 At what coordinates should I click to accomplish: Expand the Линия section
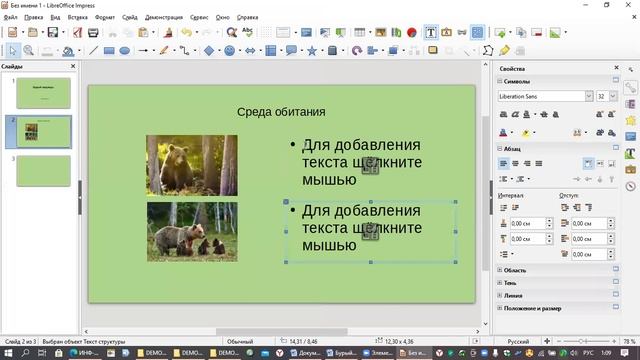500,296
